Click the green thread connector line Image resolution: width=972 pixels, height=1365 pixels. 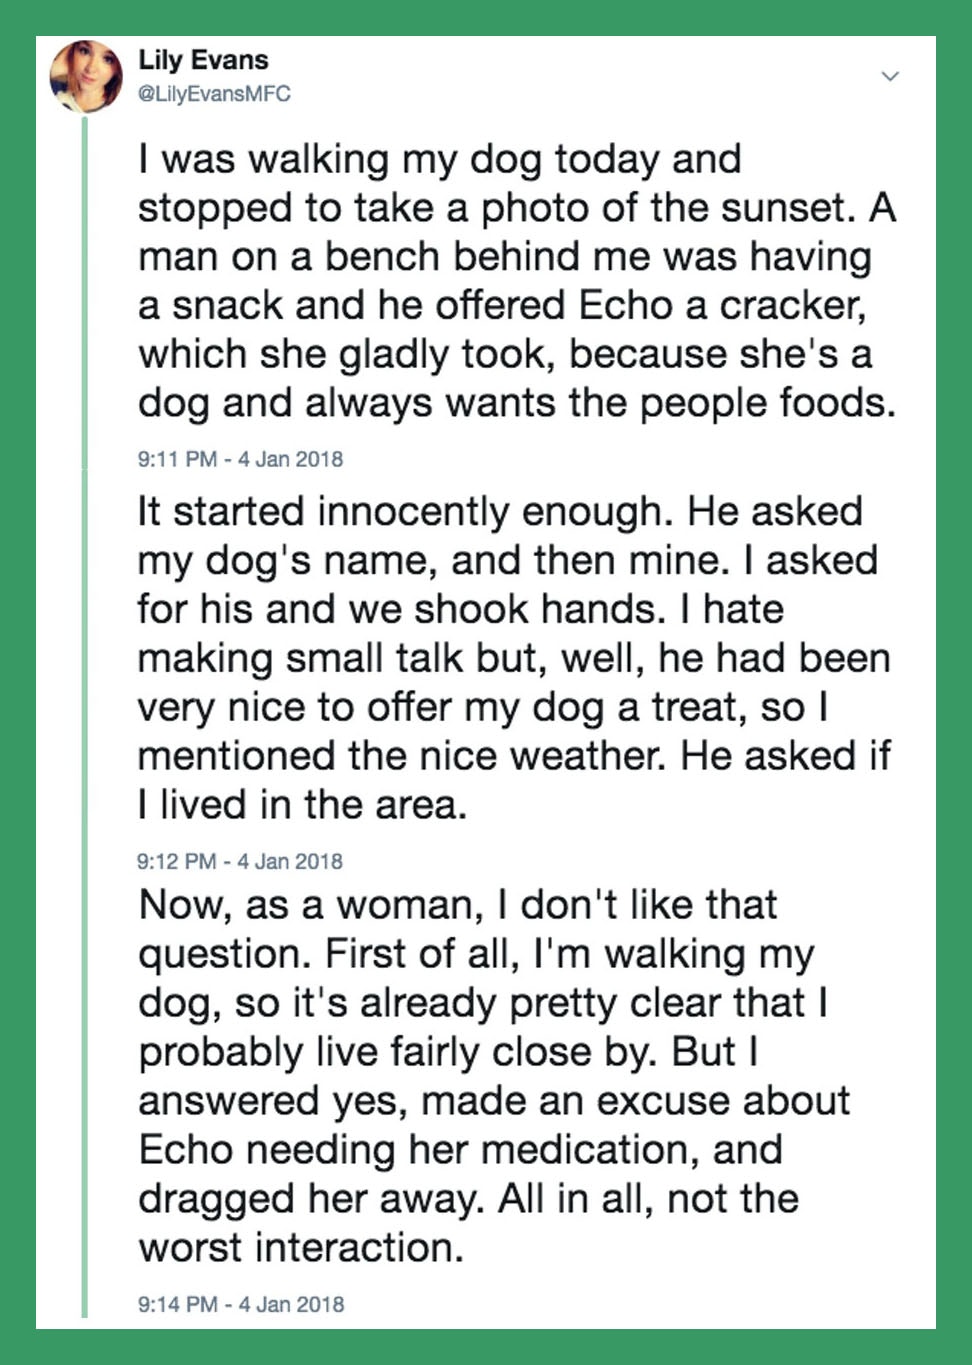(85, 700)
